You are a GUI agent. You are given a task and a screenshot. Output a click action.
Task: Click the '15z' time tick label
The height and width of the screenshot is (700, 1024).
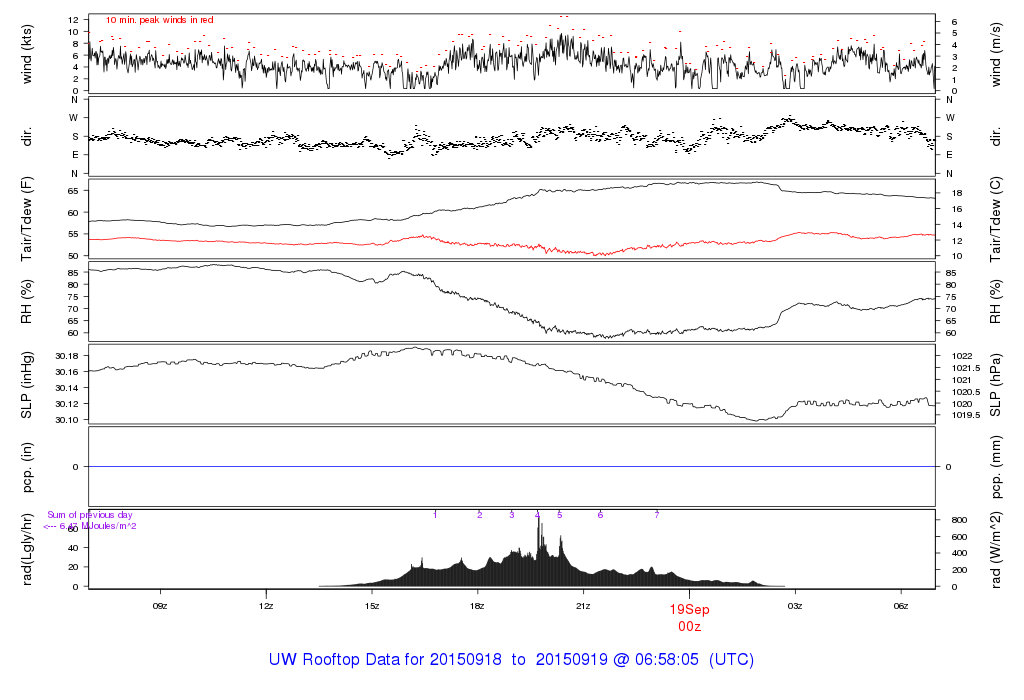click(x=372, y=606)
